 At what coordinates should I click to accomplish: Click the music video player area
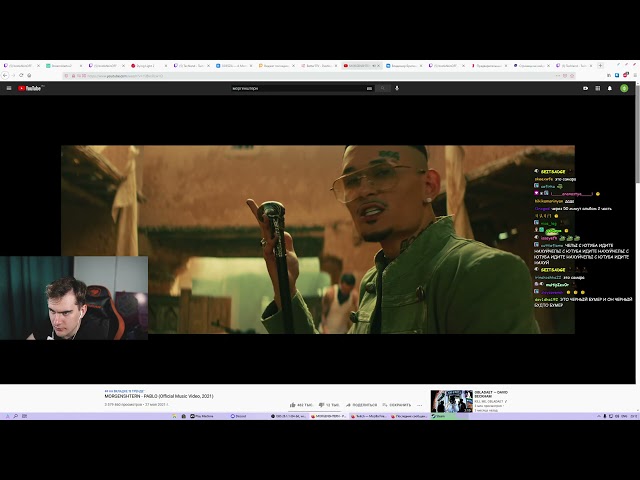click(318, 239)
